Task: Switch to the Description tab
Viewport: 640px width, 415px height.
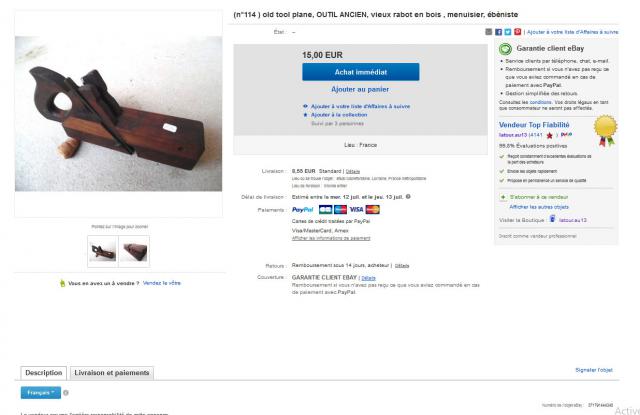Action: 44,373
